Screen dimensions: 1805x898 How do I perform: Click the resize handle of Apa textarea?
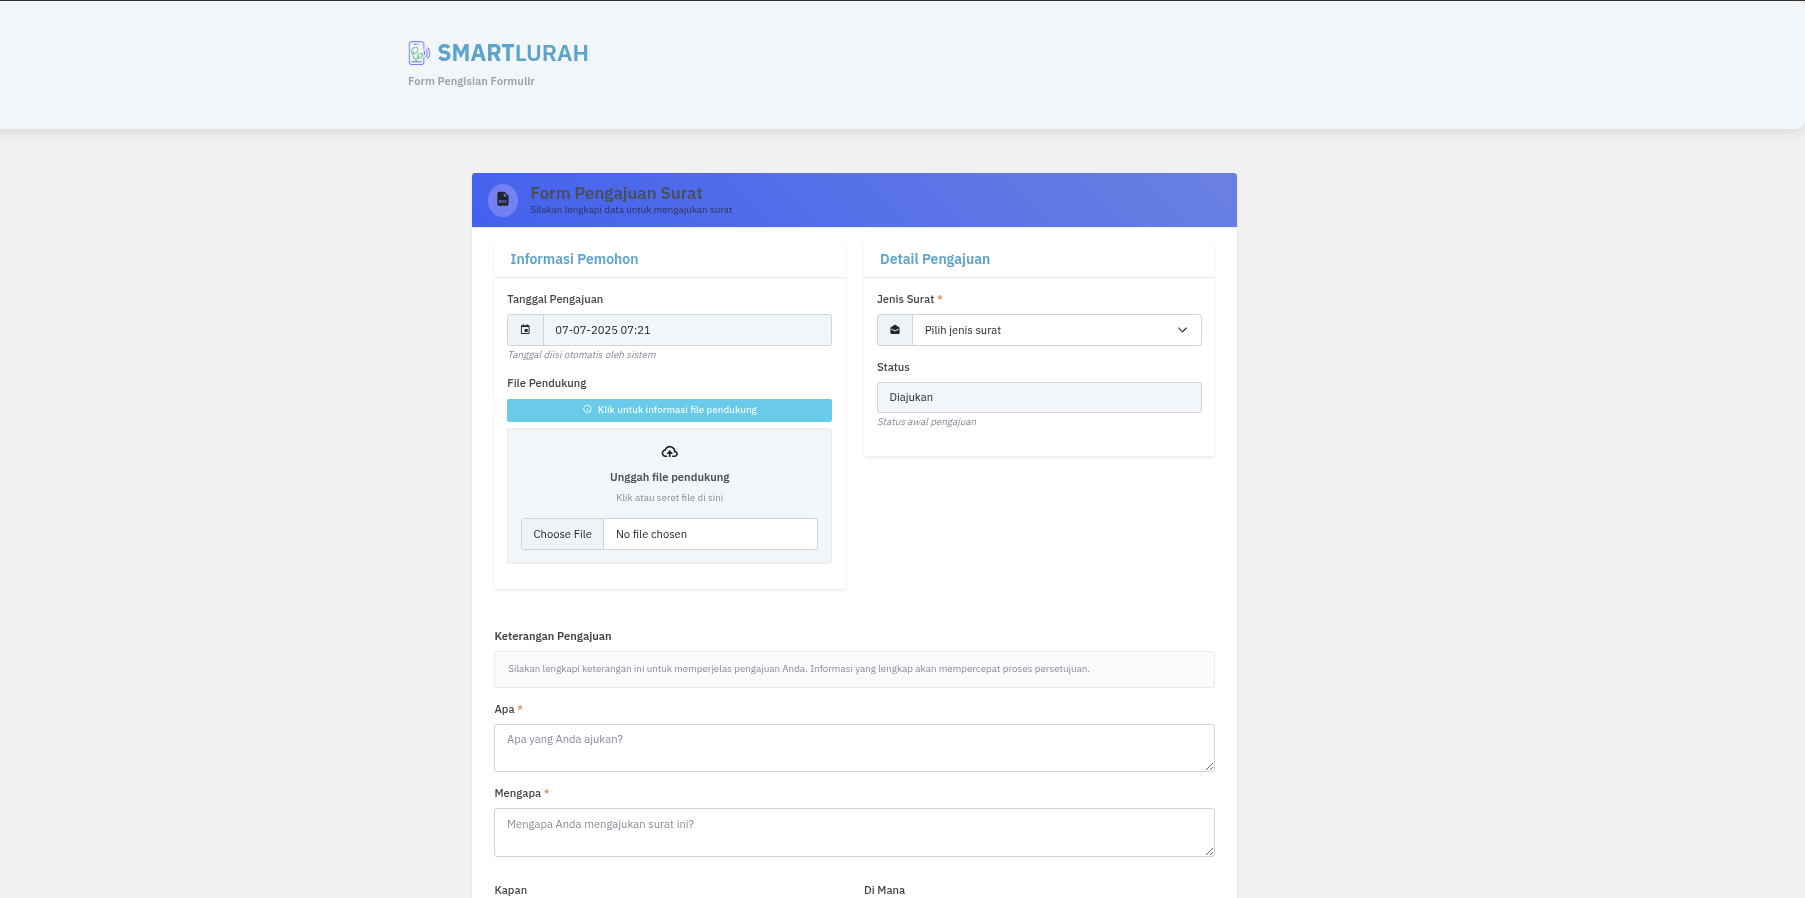tap(1209, 766)
